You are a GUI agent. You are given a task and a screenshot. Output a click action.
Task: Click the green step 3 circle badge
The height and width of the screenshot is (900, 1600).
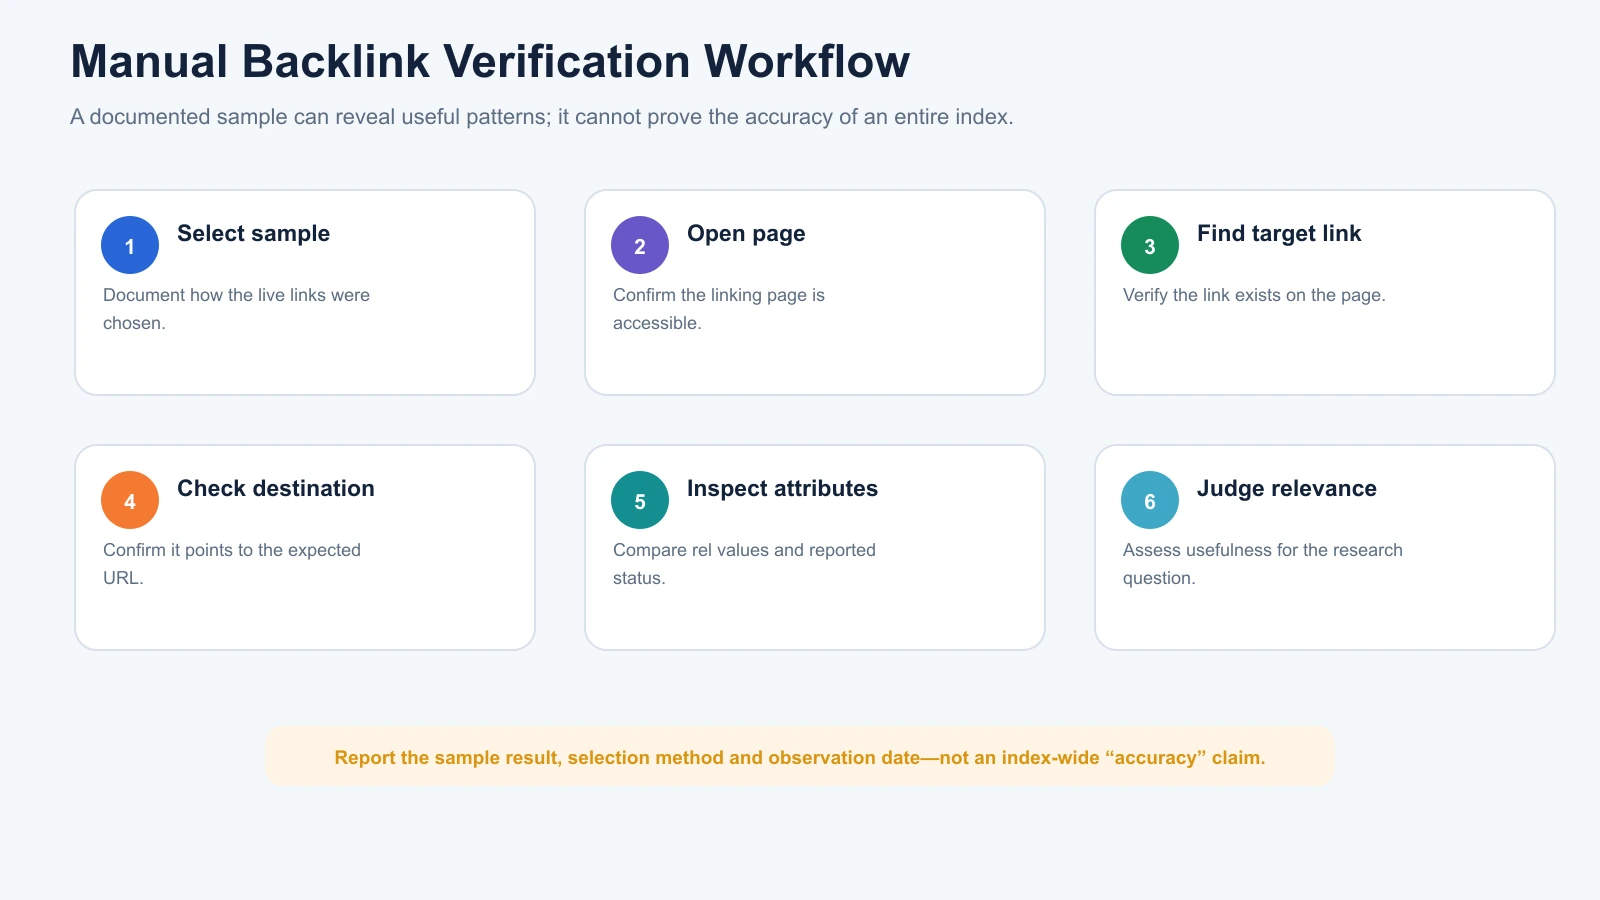point(1150,245)
